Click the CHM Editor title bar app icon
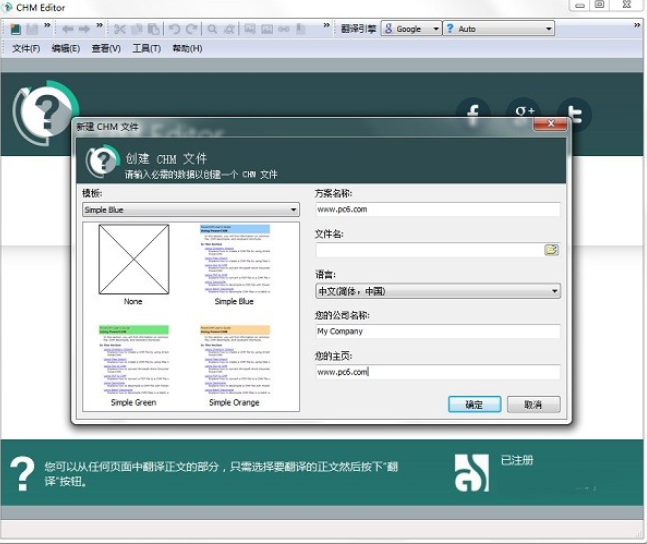 [x=7, y=7]
